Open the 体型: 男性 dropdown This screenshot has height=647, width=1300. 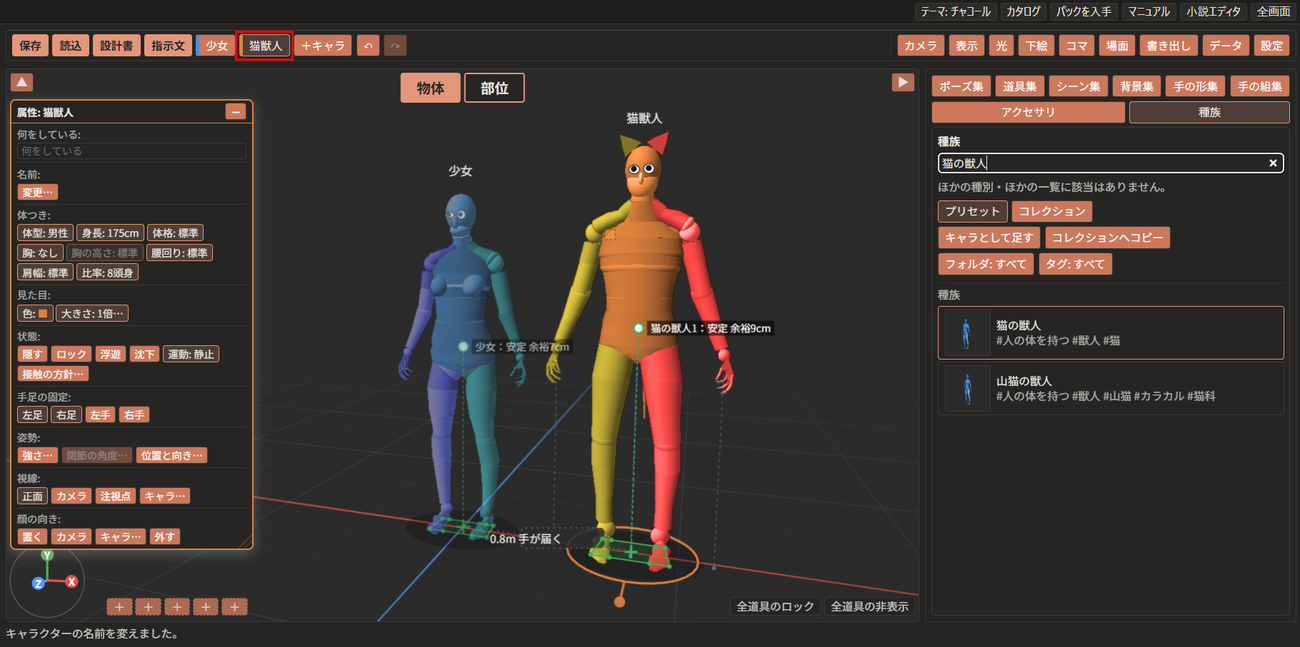point(45,233)
